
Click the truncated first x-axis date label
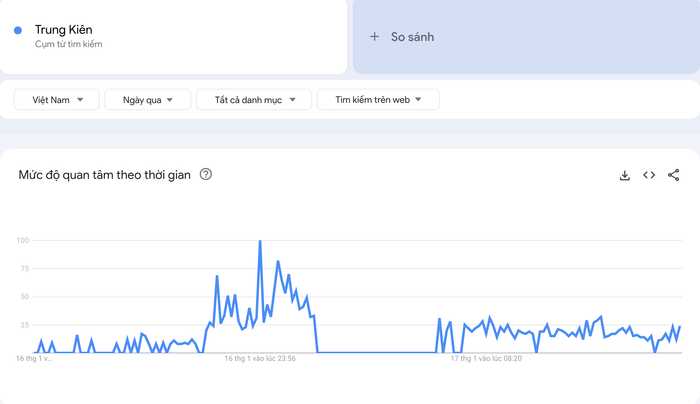point(33,358)
